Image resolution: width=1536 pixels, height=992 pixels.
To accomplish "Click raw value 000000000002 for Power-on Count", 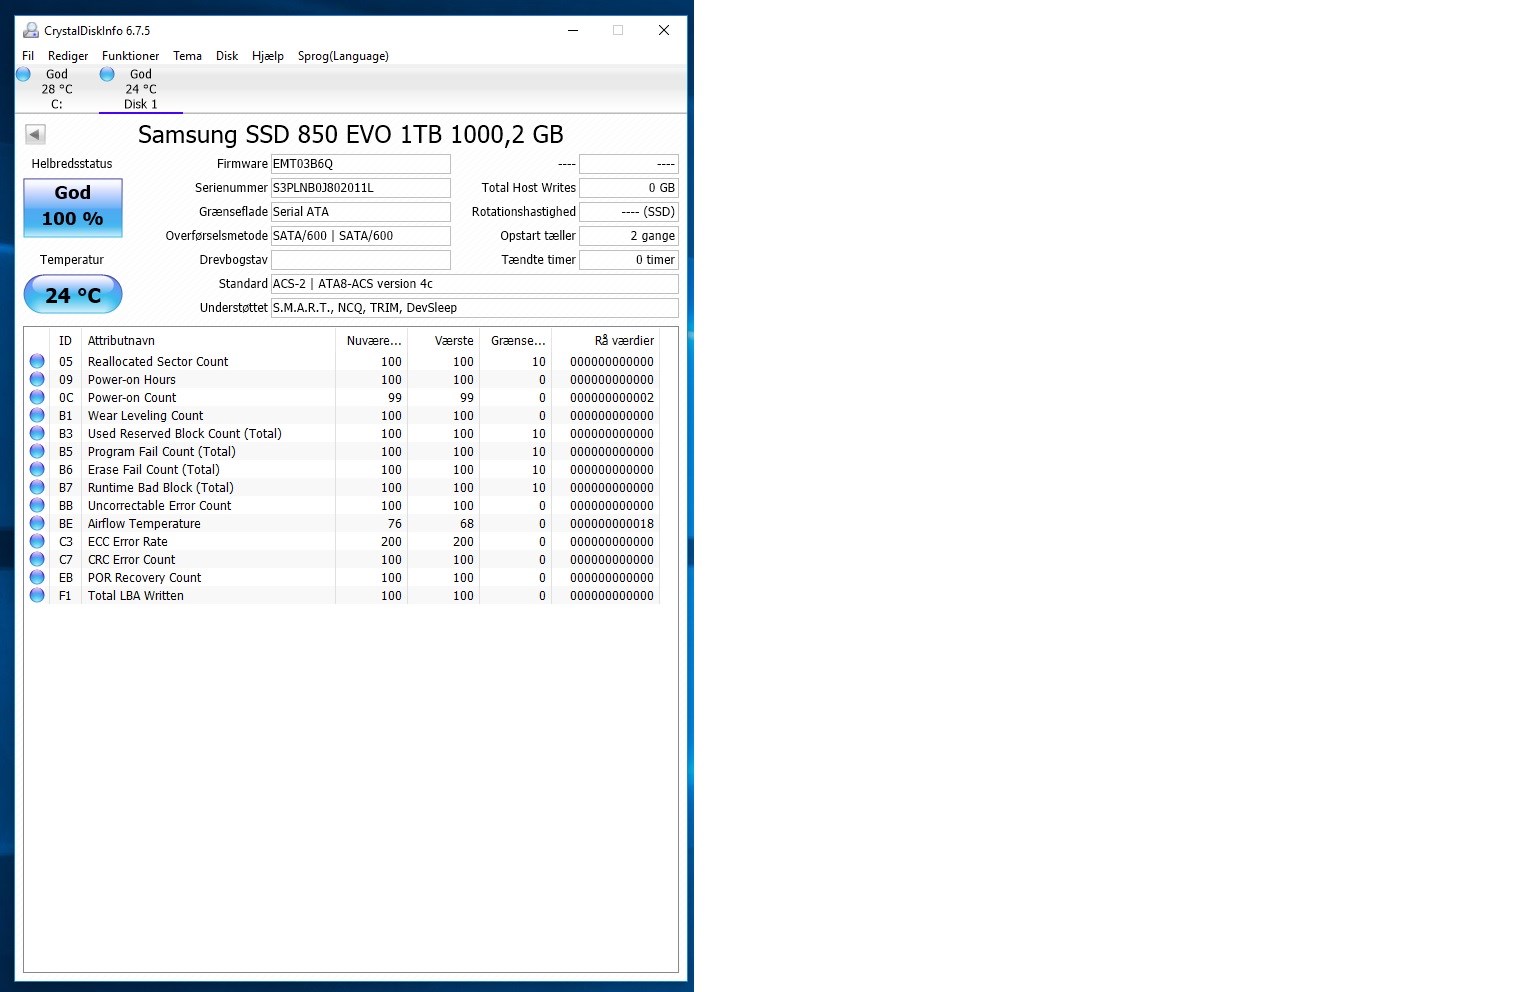I will (612, 398).
